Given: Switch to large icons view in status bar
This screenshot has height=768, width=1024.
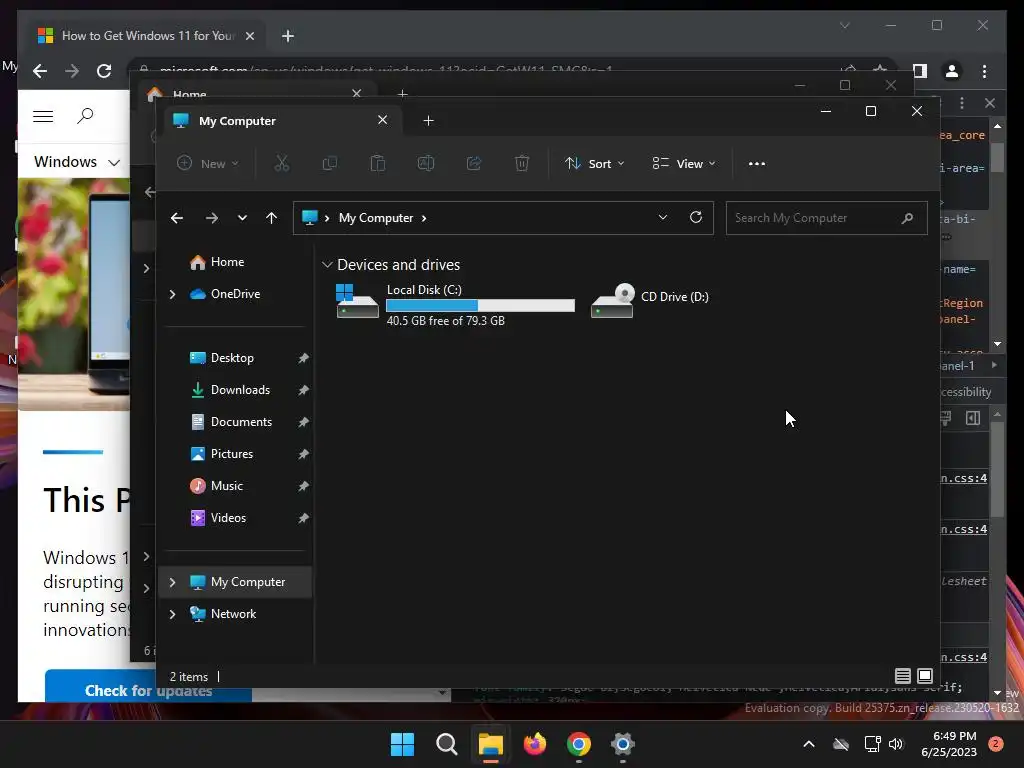Looking at the screenshot, I should [x=925, y=676].
